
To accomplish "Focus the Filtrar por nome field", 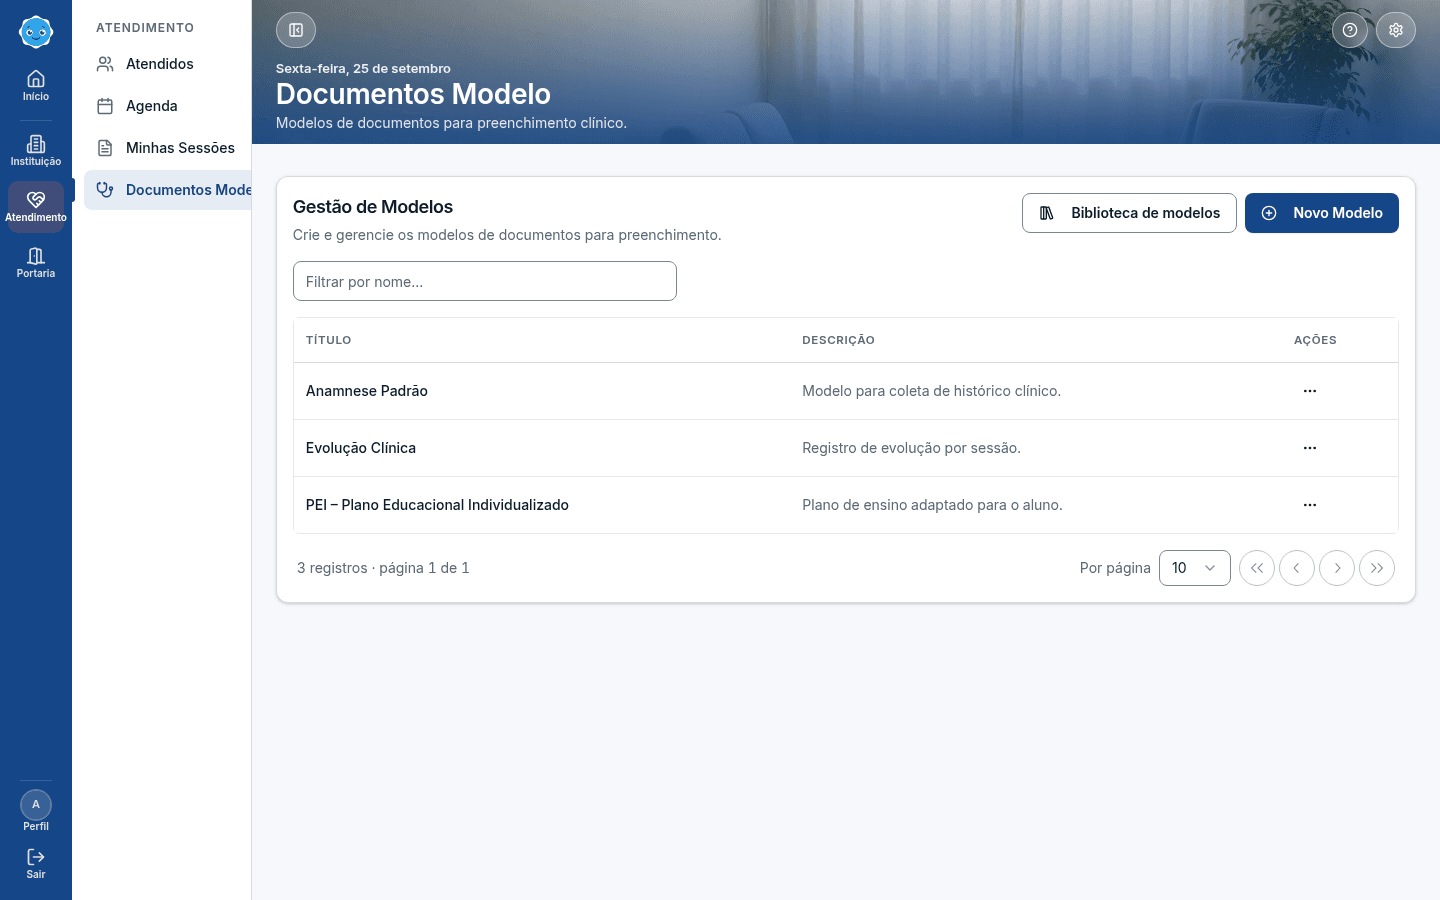I will tap(485, 281).
